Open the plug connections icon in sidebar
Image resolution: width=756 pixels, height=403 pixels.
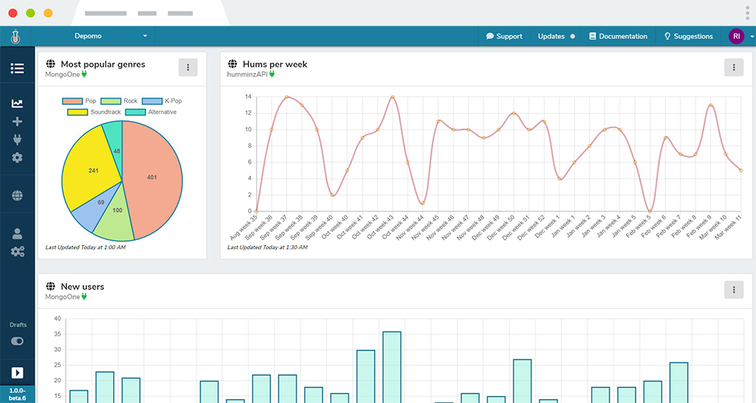pyautogui.click(x=17, y=140)
